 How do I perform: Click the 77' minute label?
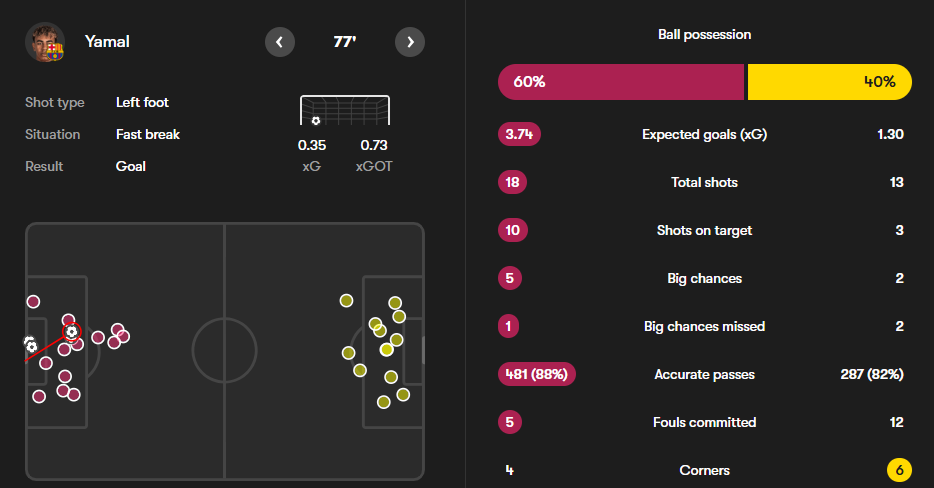345,42
